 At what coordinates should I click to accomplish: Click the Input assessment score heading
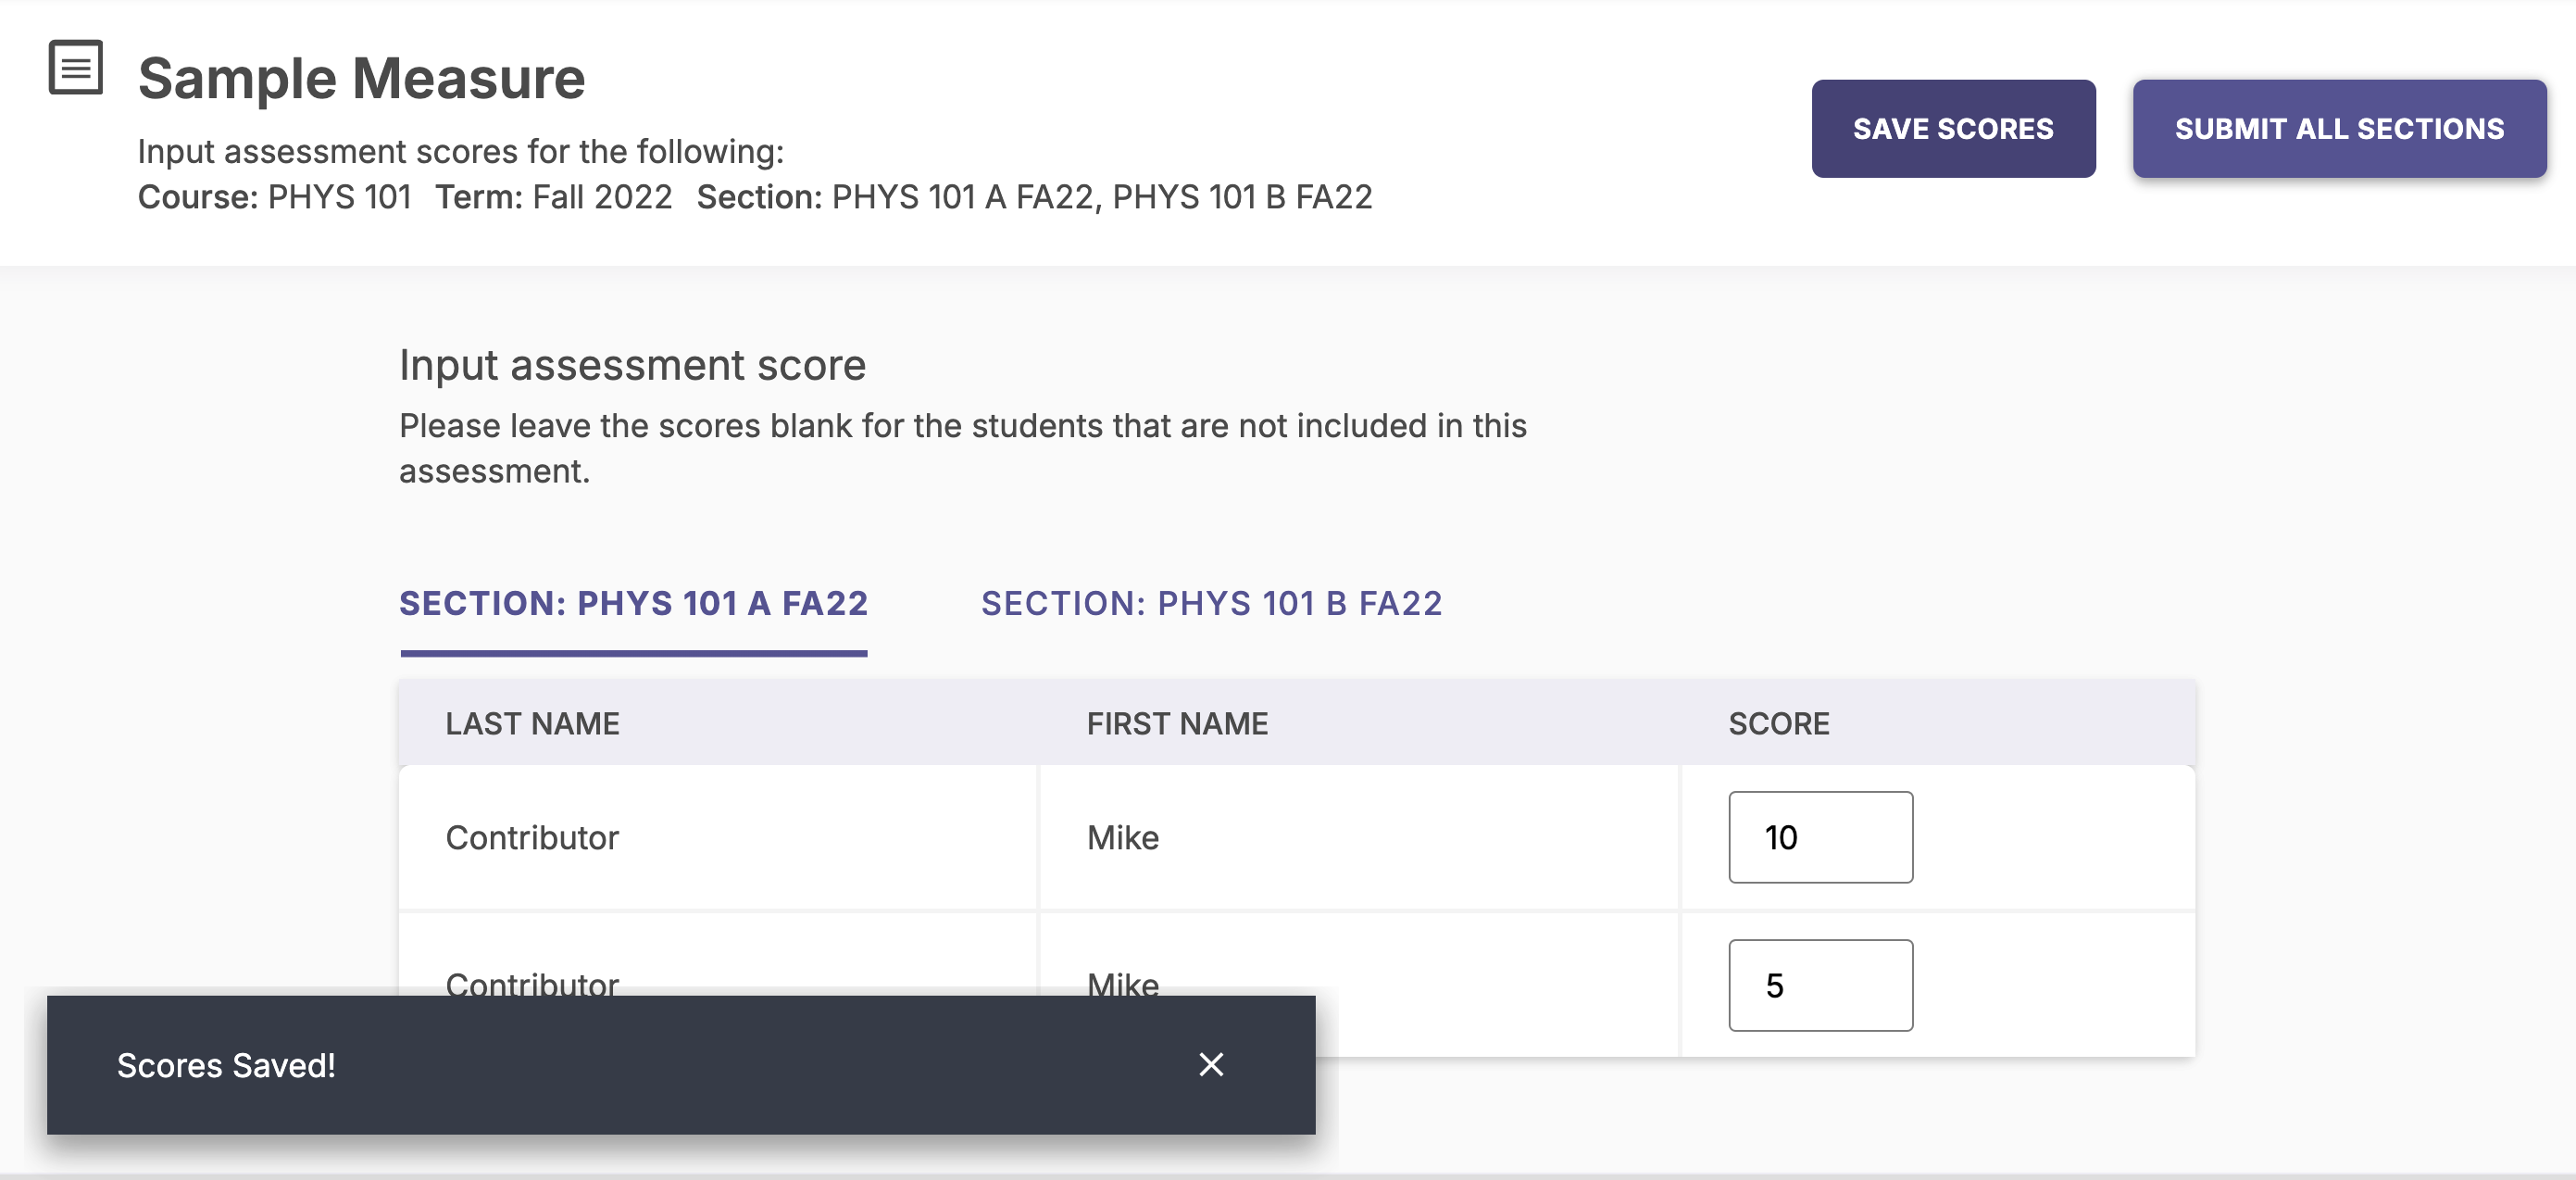(x=632, y=364)
